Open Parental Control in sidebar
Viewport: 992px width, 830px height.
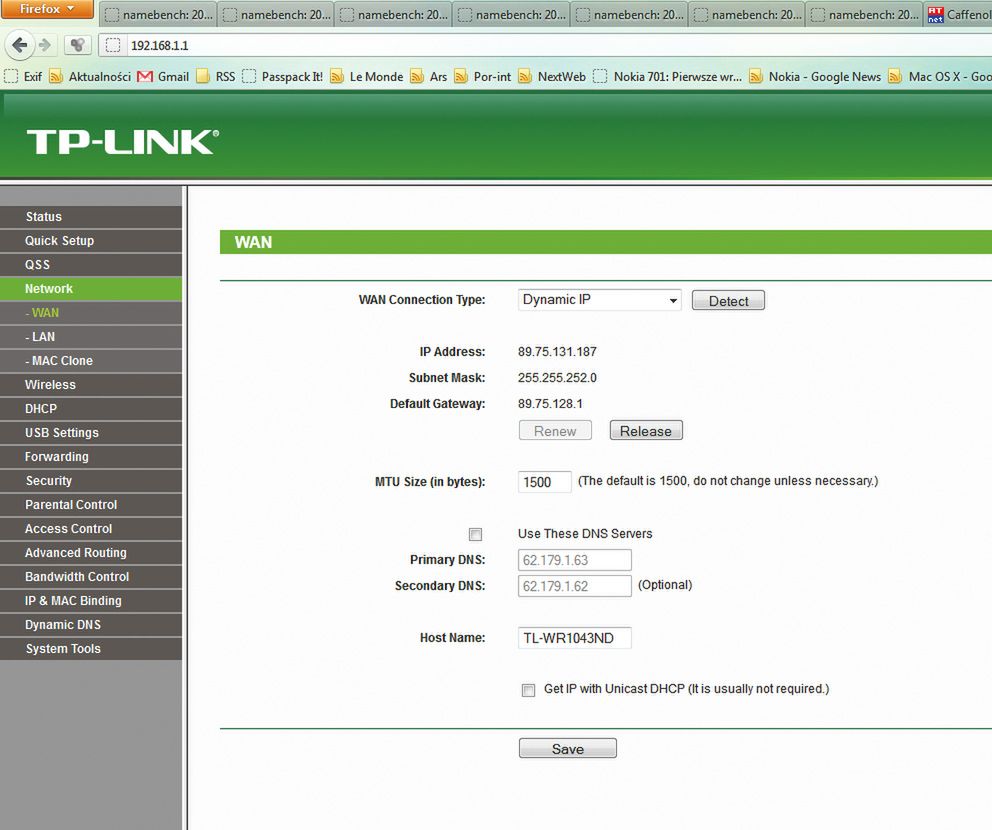90,505
